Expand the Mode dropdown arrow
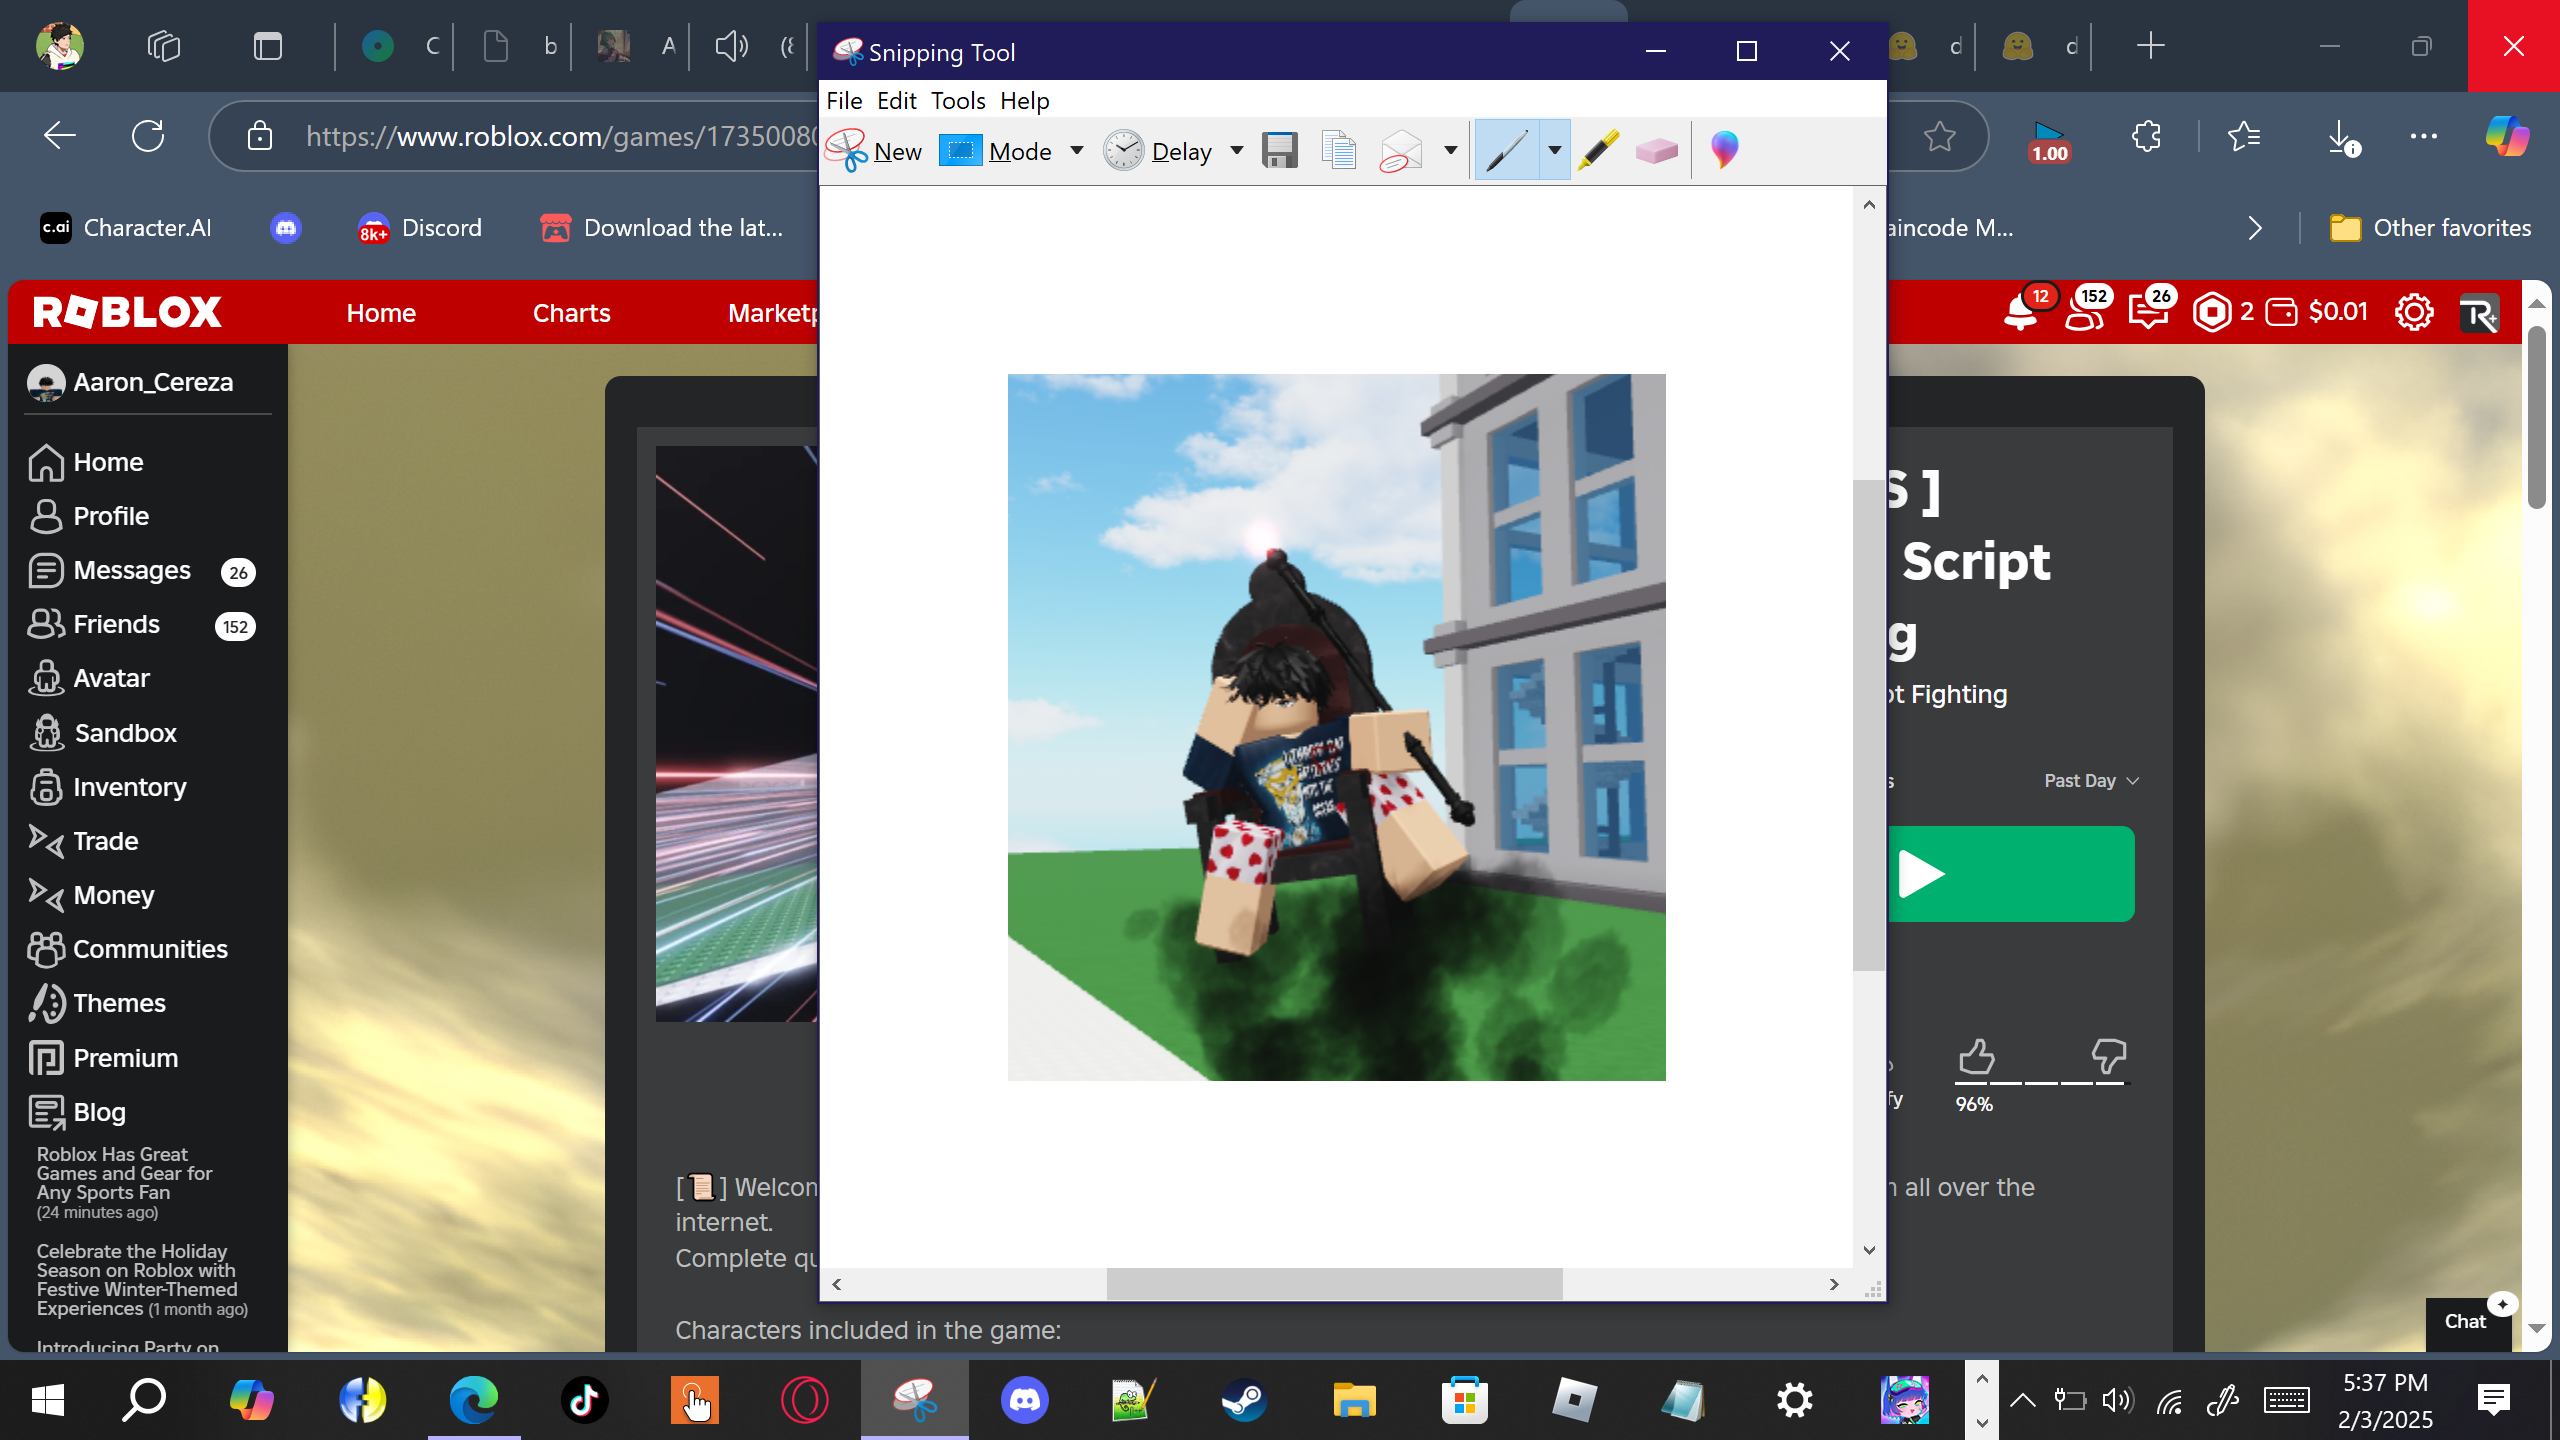 tap(1077, 151)
